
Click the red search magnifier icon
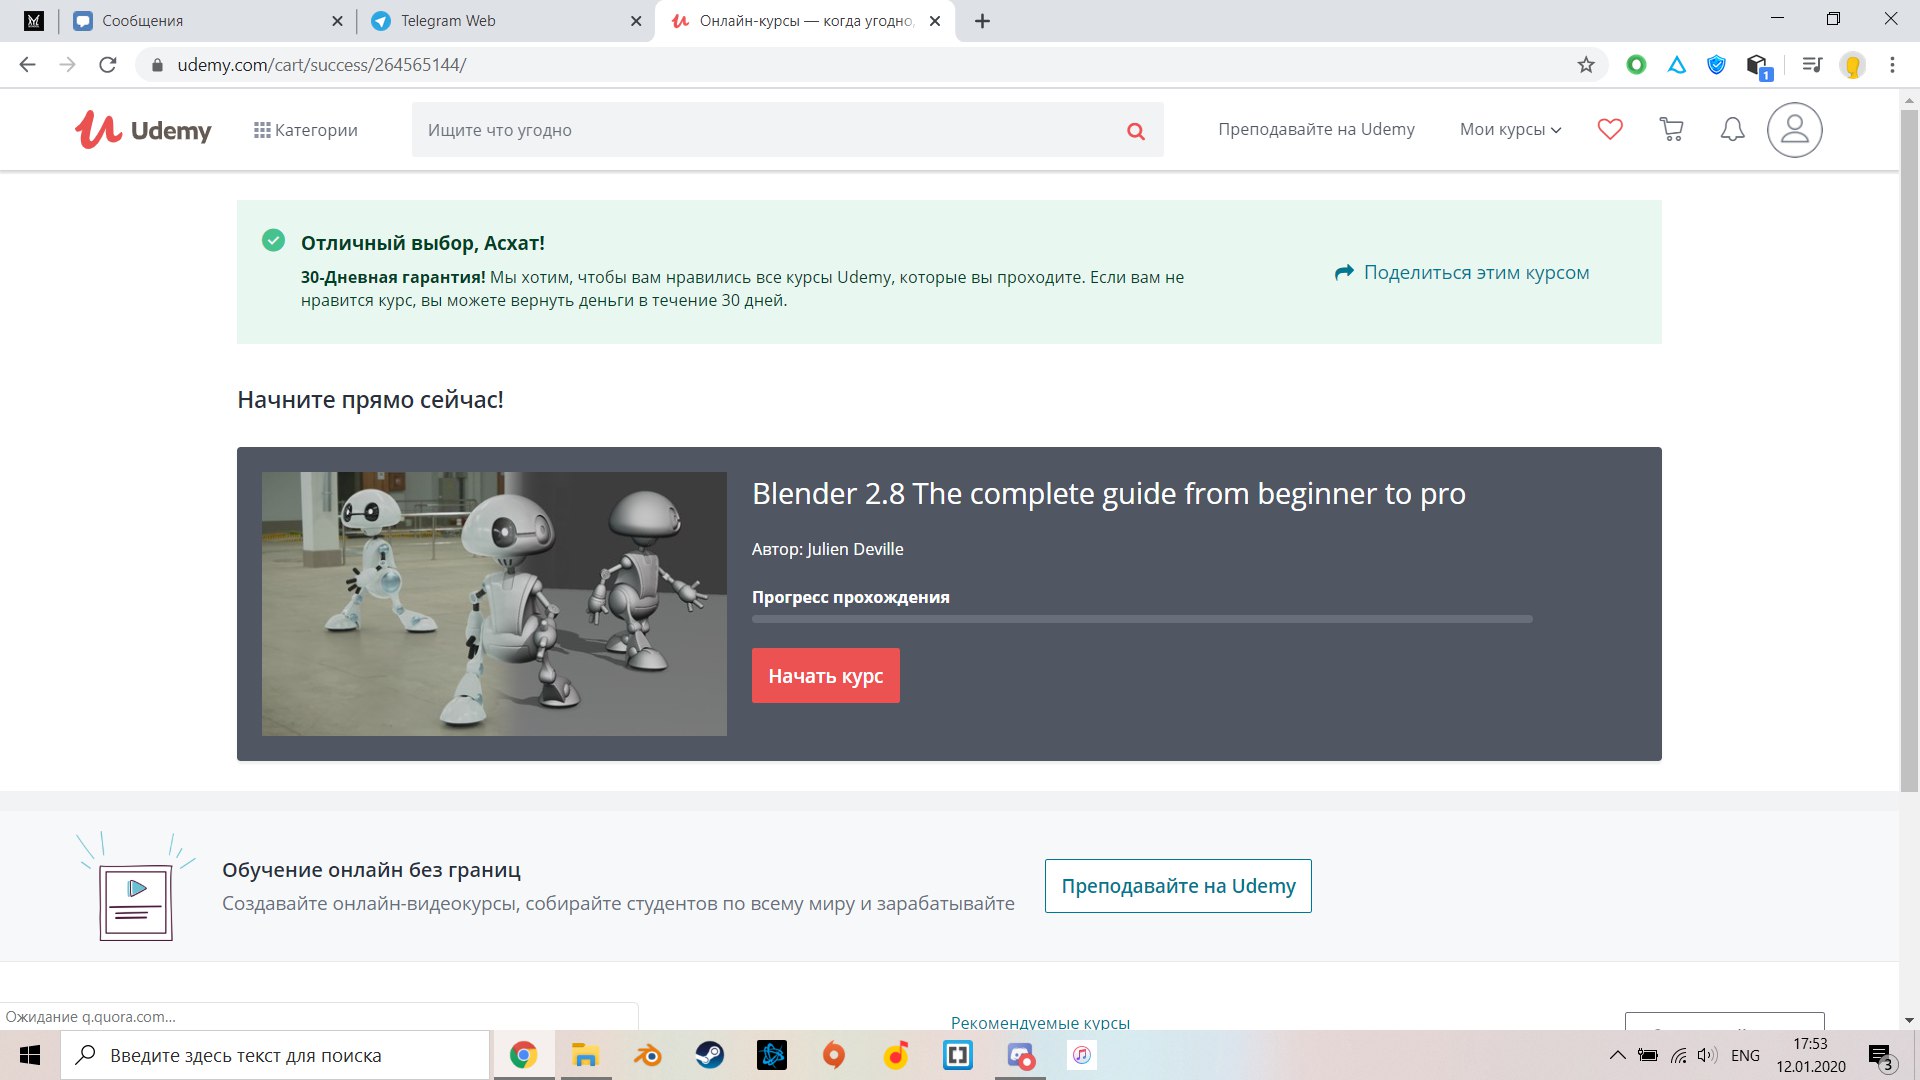(x=1136, y=131)
